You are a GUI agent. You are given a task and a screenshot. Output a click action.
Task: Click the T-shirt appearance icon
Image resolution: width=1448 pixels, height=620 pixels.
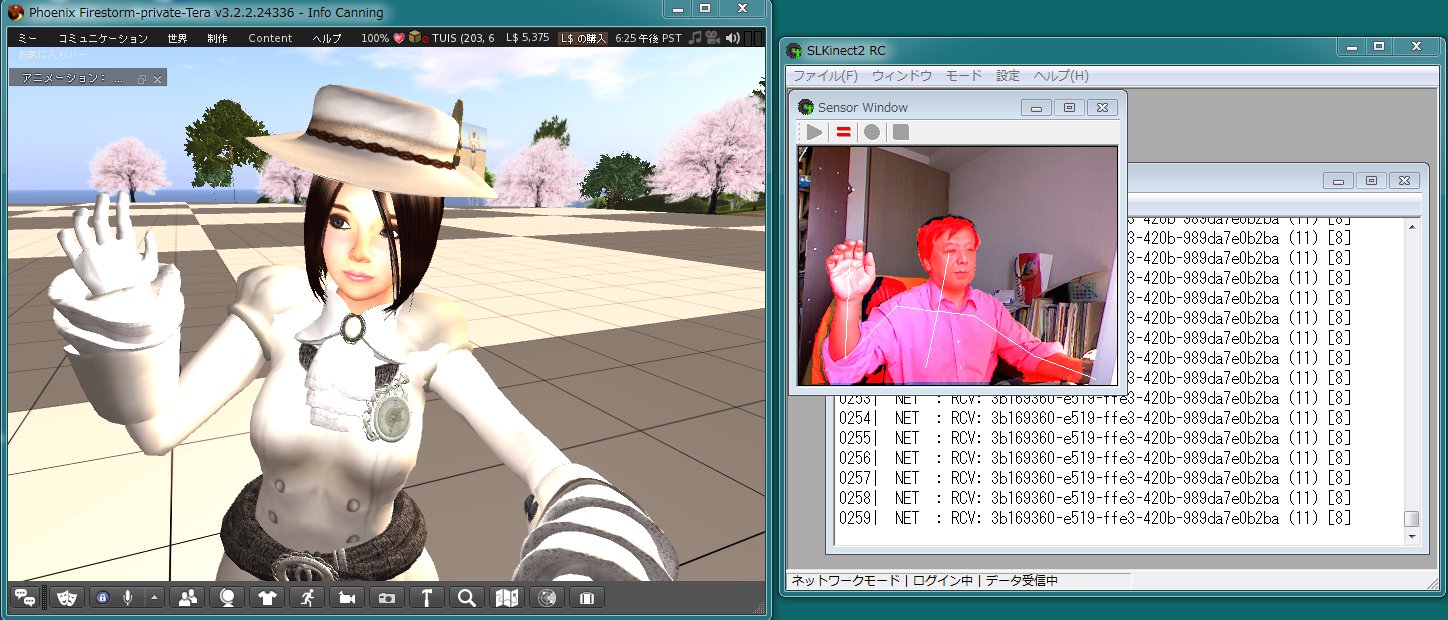click(267, 597)
